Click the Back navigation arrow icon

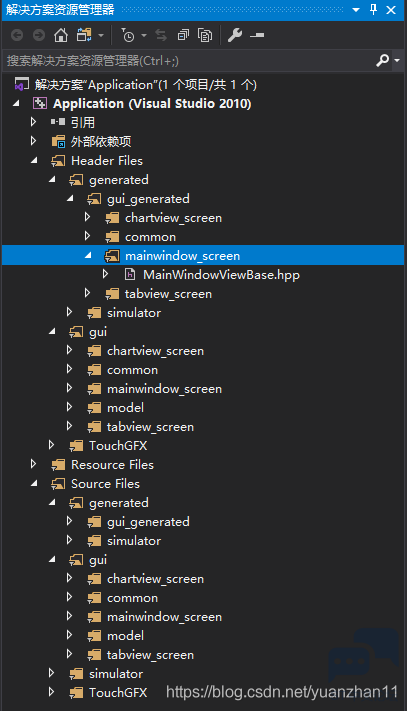pyautogui.click(x=17, y=35)
